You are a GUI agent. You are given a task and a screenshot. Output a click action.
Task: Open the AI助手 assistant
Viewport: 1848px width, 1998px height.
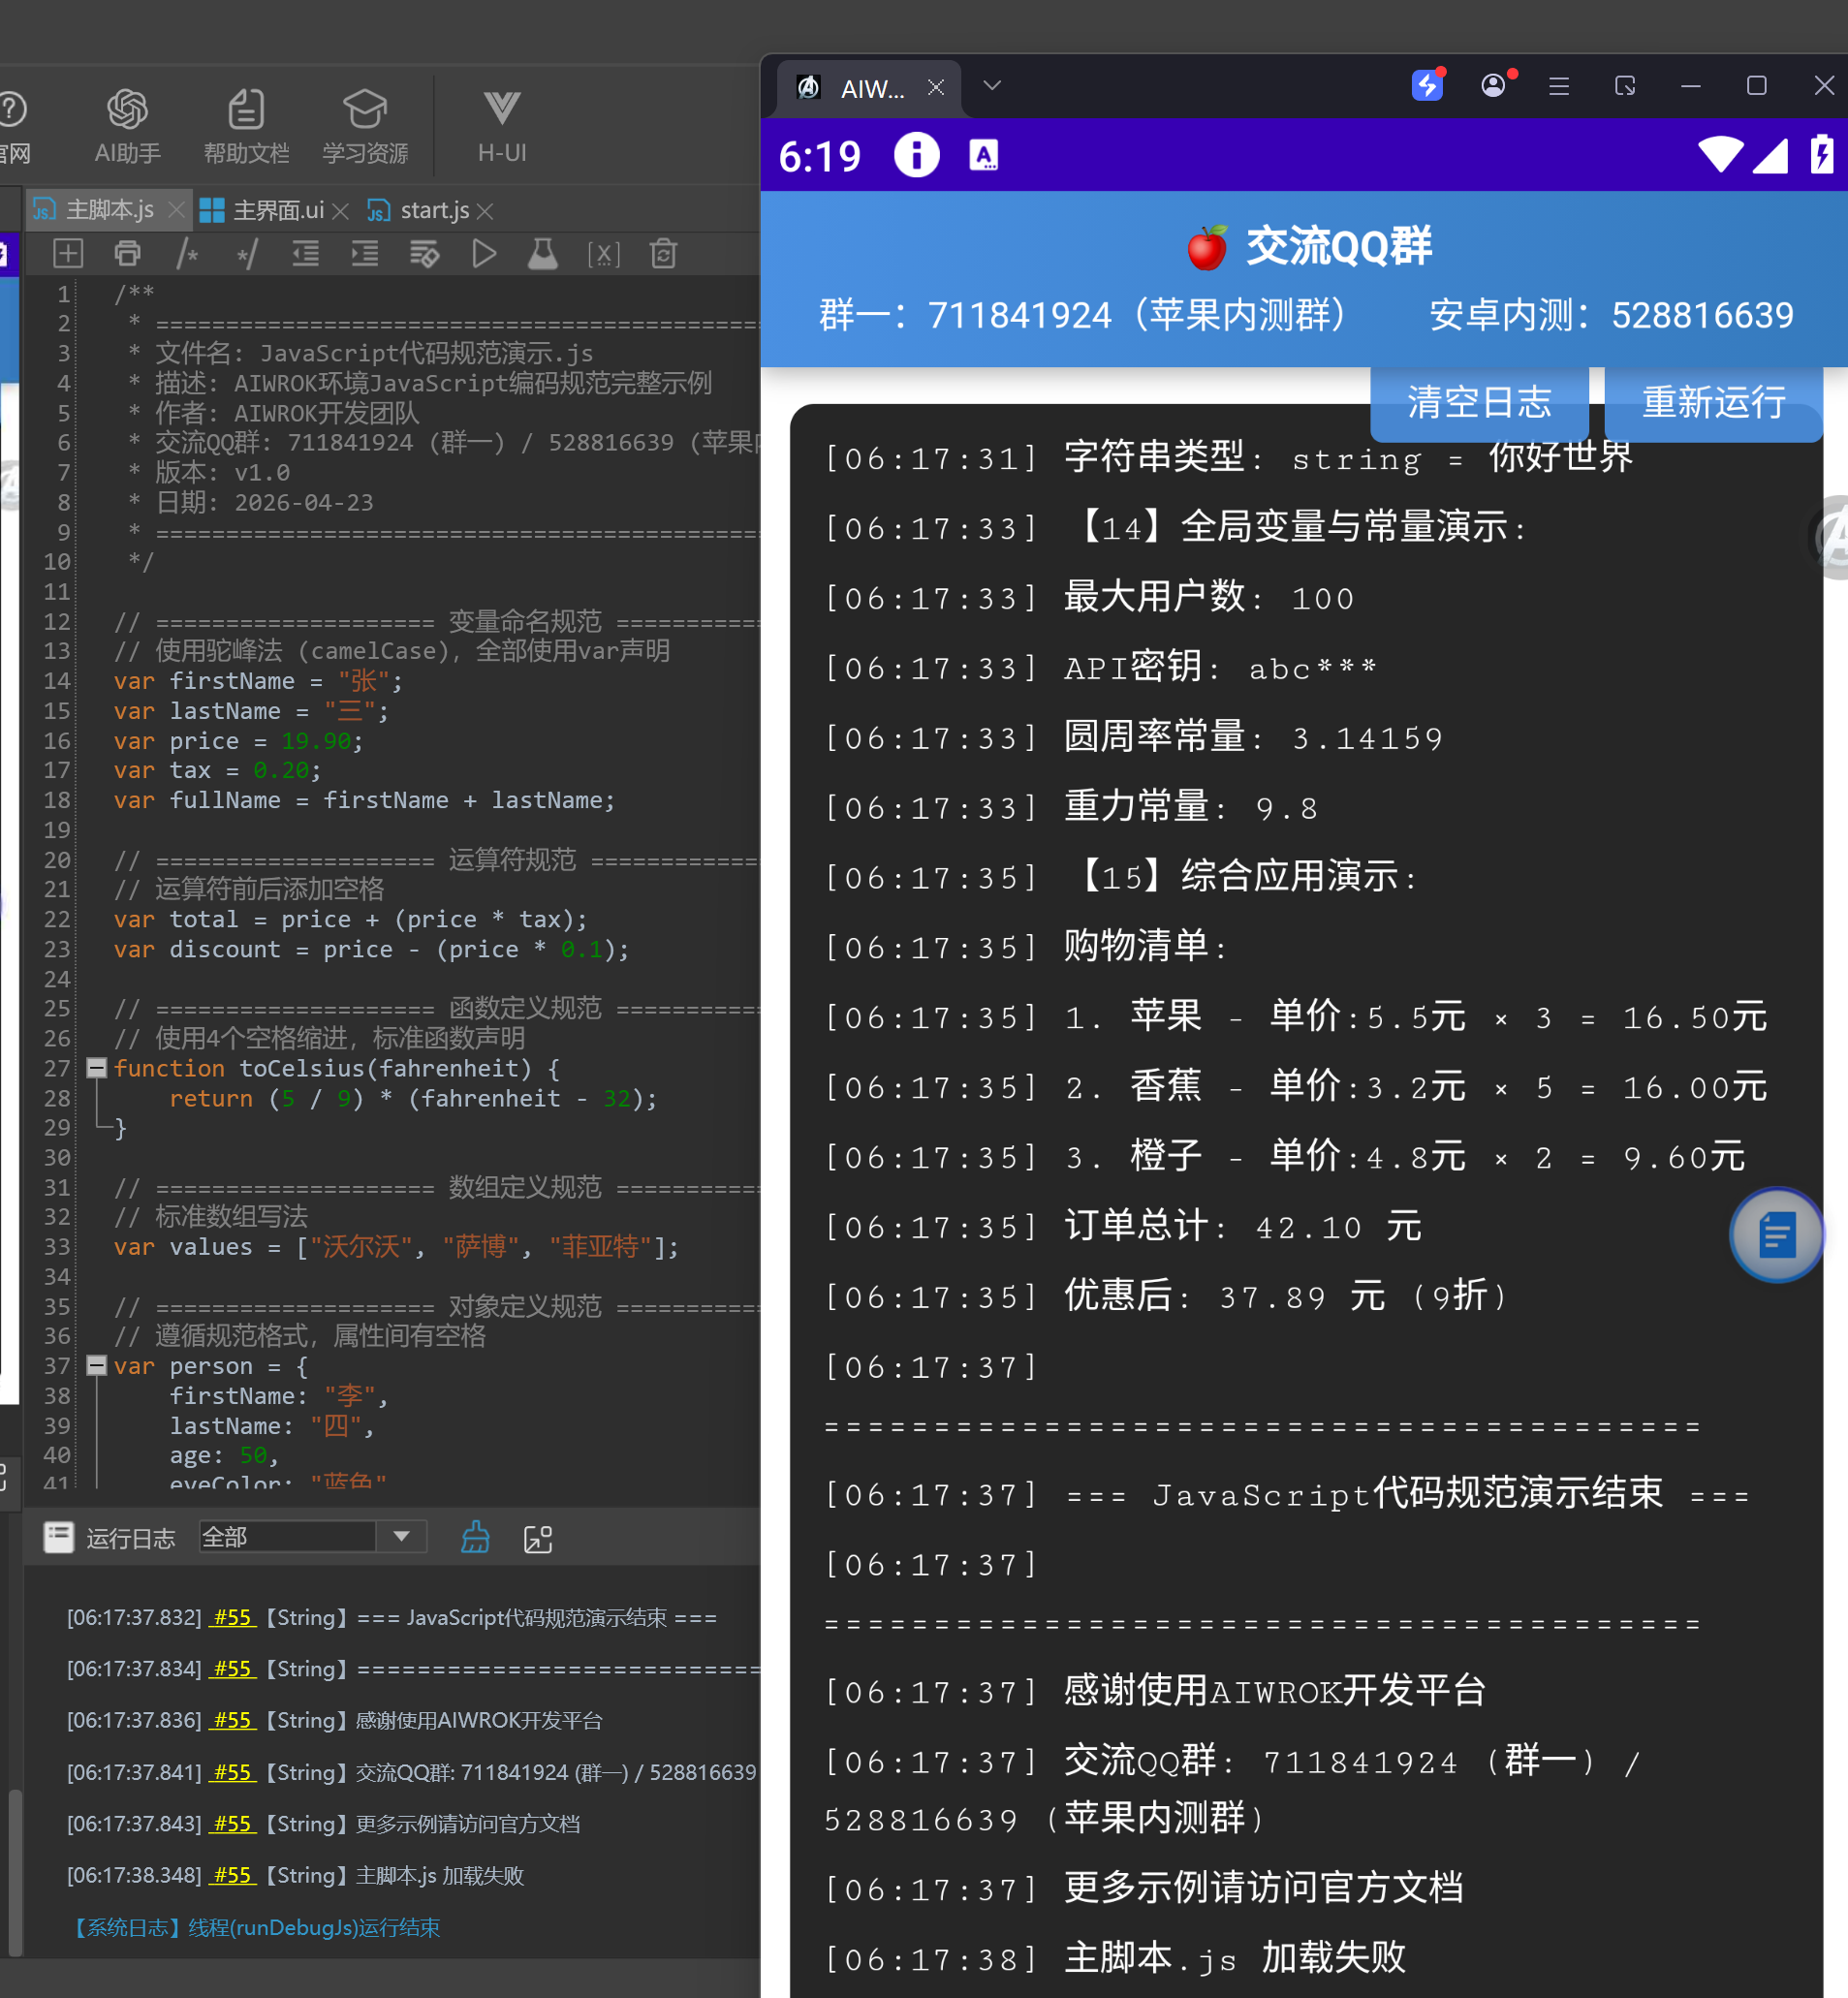click(127, 125)
